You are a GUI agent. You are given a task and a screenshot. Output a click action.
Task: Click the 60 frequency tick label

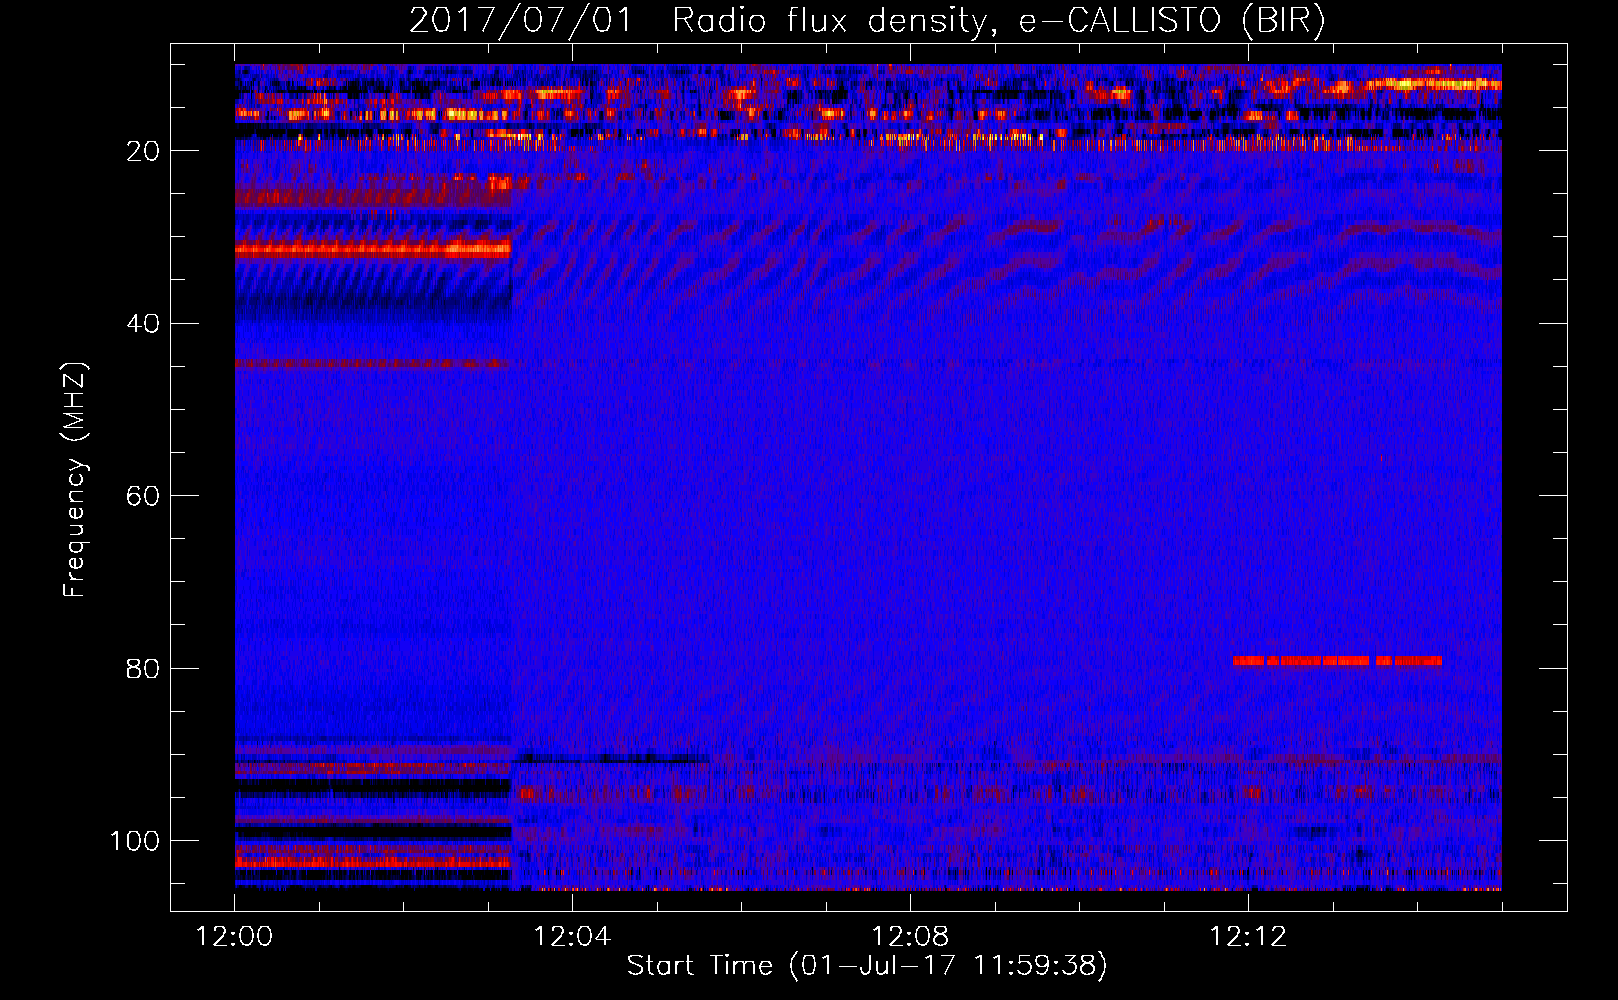[144, 496]
